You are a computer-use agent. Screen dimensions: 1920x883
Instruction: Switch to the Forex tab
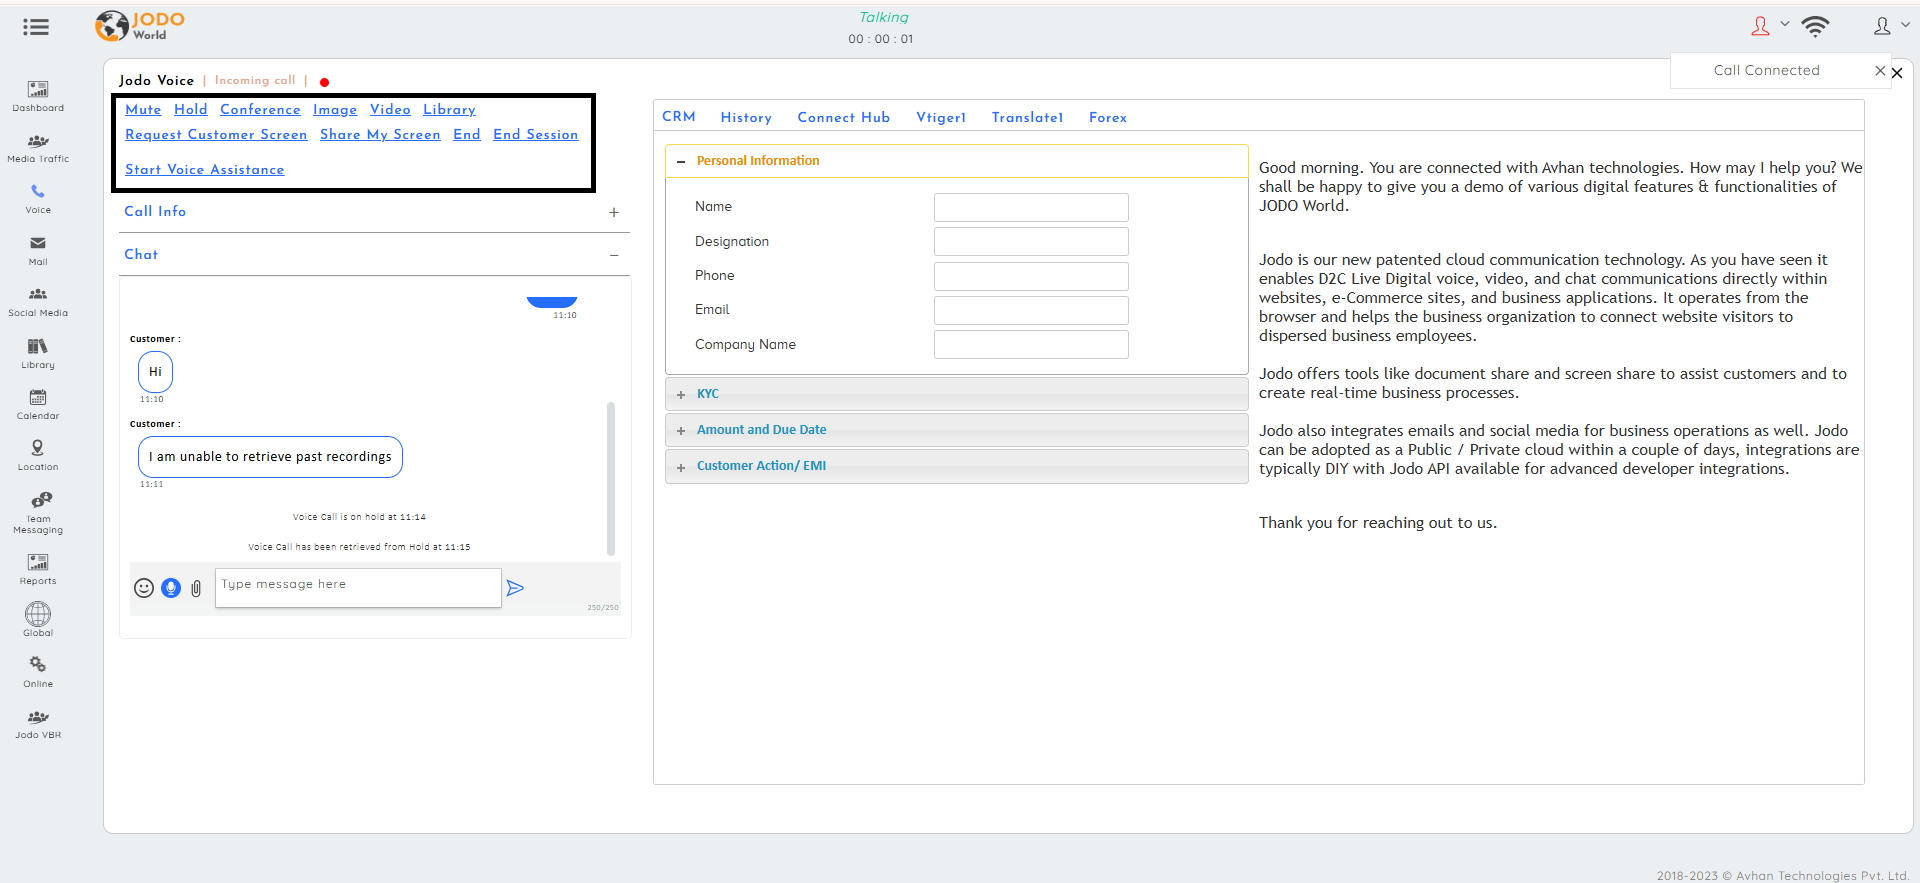point(1108,117)
